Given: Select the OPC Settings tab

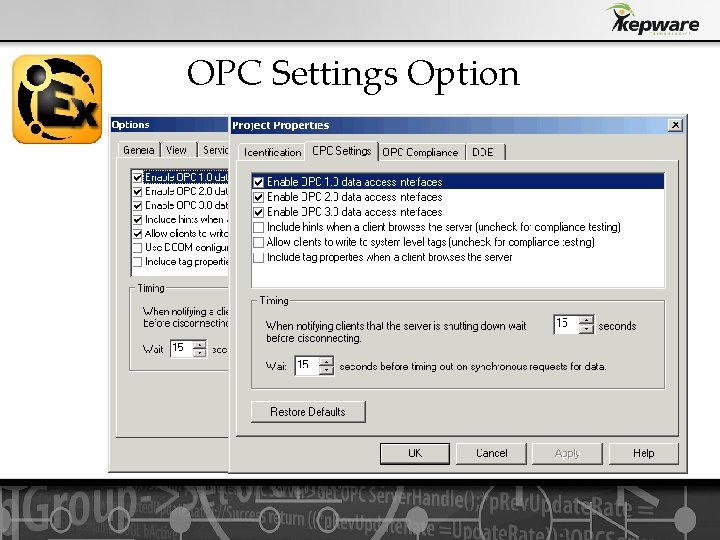Looking at the screenshot, I should pyautogui.click(x=342, y=151).
